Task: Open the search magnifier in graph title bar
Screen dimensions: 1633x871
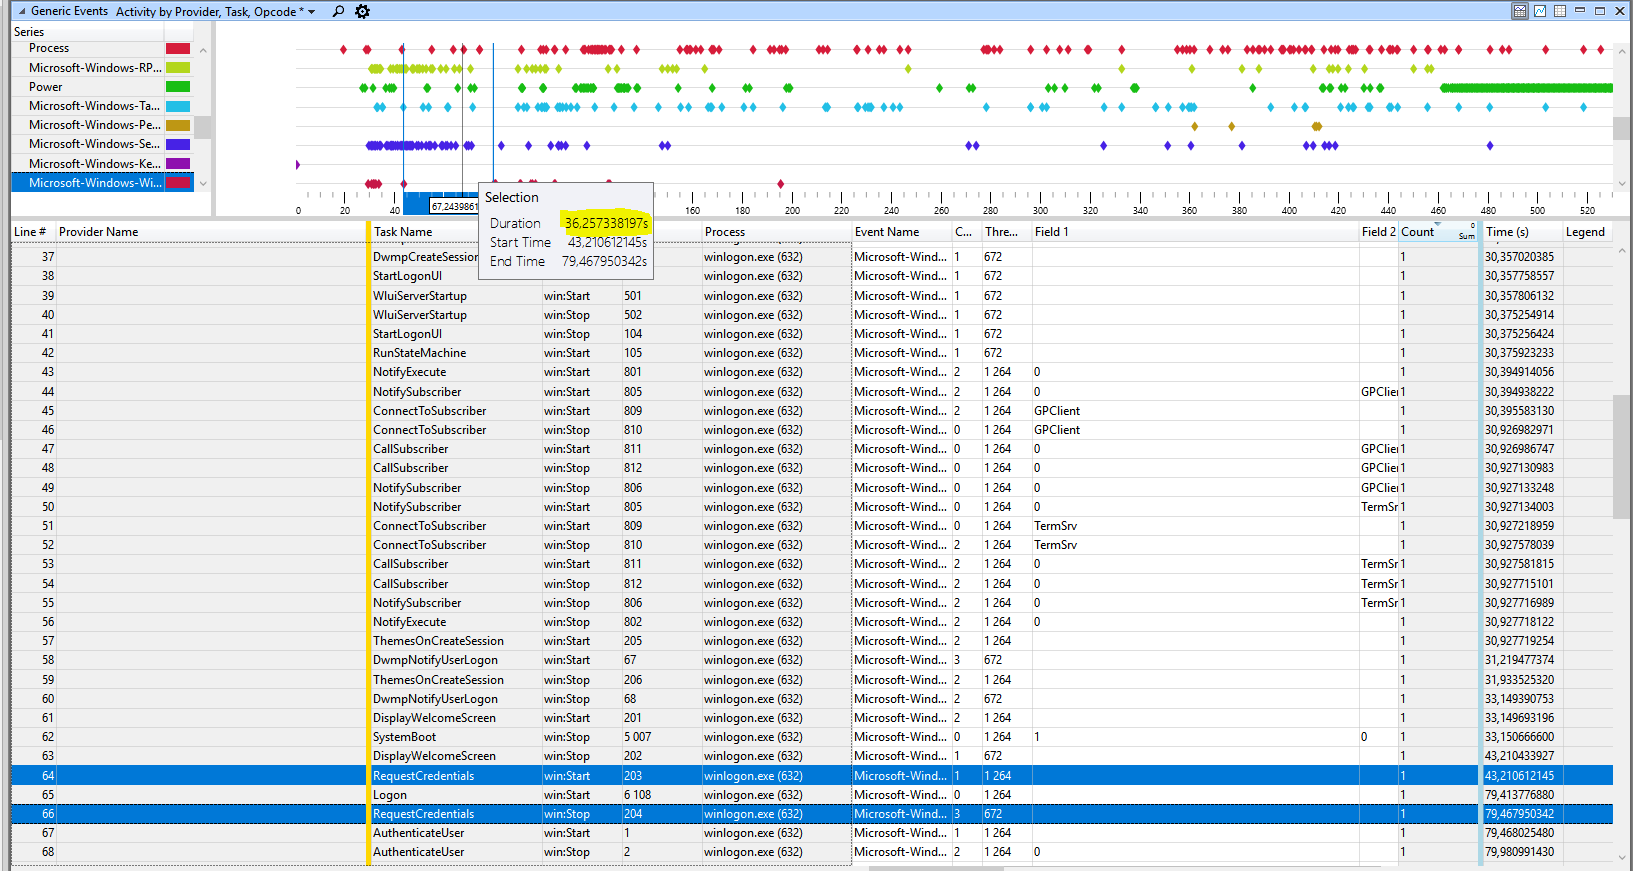Action: tap(338, 11)
